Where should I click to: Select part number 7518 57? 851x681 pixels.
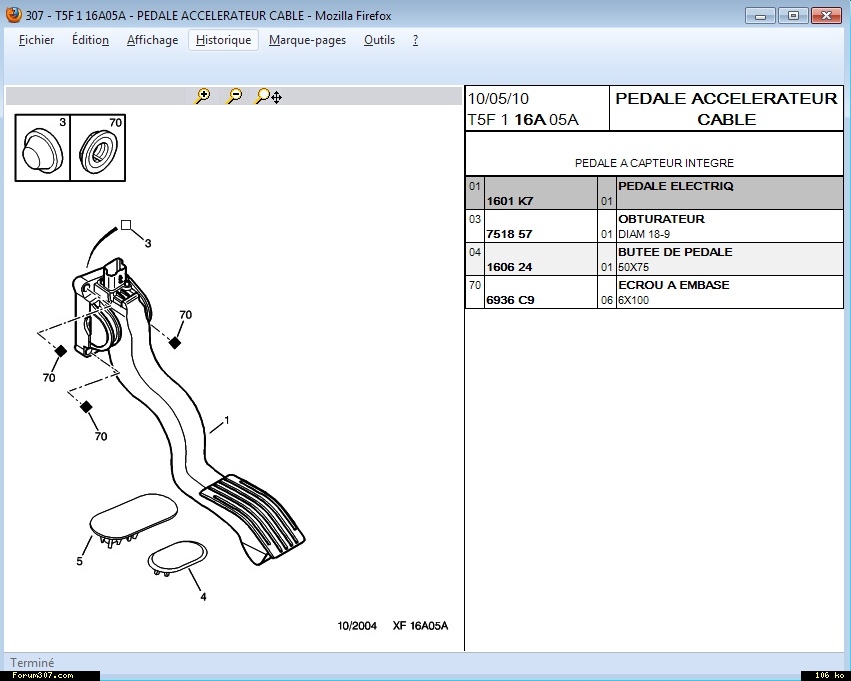pos(509,234)
